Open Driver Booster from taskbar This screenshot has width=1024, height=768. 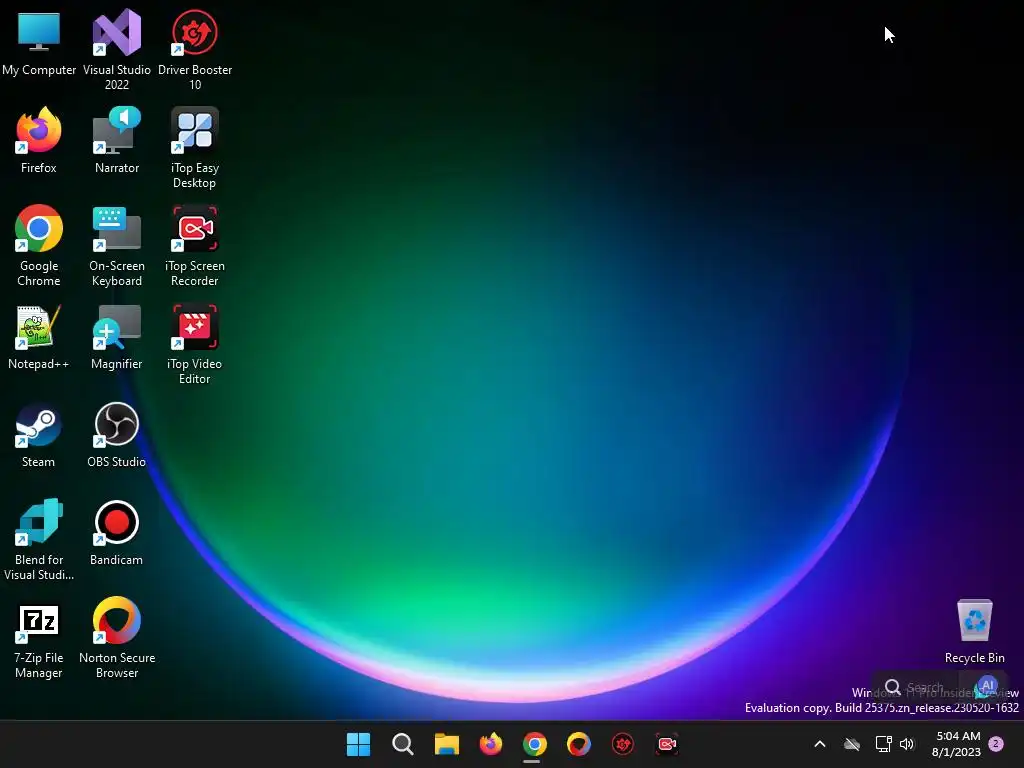coord(623,744)
